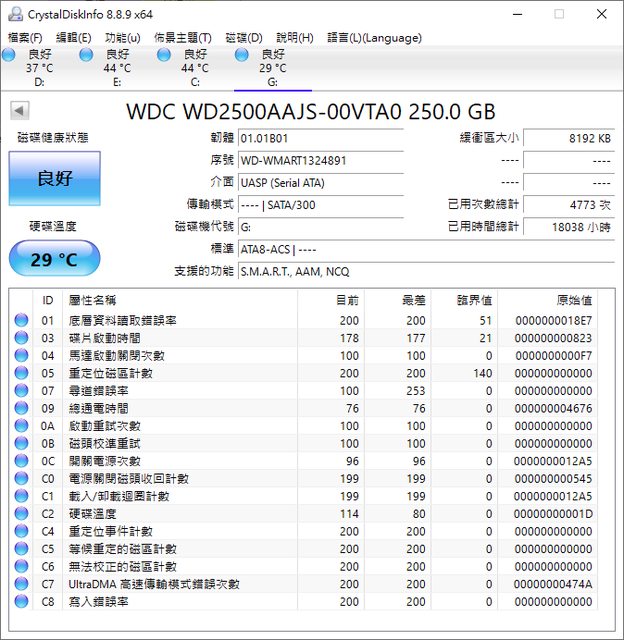Select drive C: status icon in disk bar
The height and width of the screenshot is (640, 624).
click(x=164, y=55)
